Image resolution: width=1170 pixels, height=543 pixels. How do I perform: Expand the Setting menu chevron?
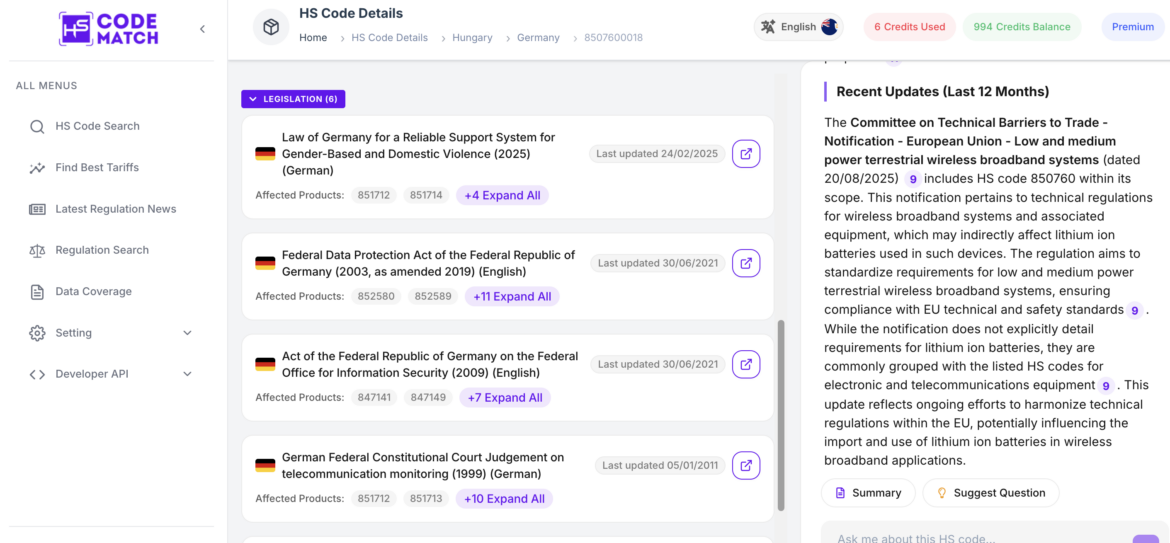(187, 333)
